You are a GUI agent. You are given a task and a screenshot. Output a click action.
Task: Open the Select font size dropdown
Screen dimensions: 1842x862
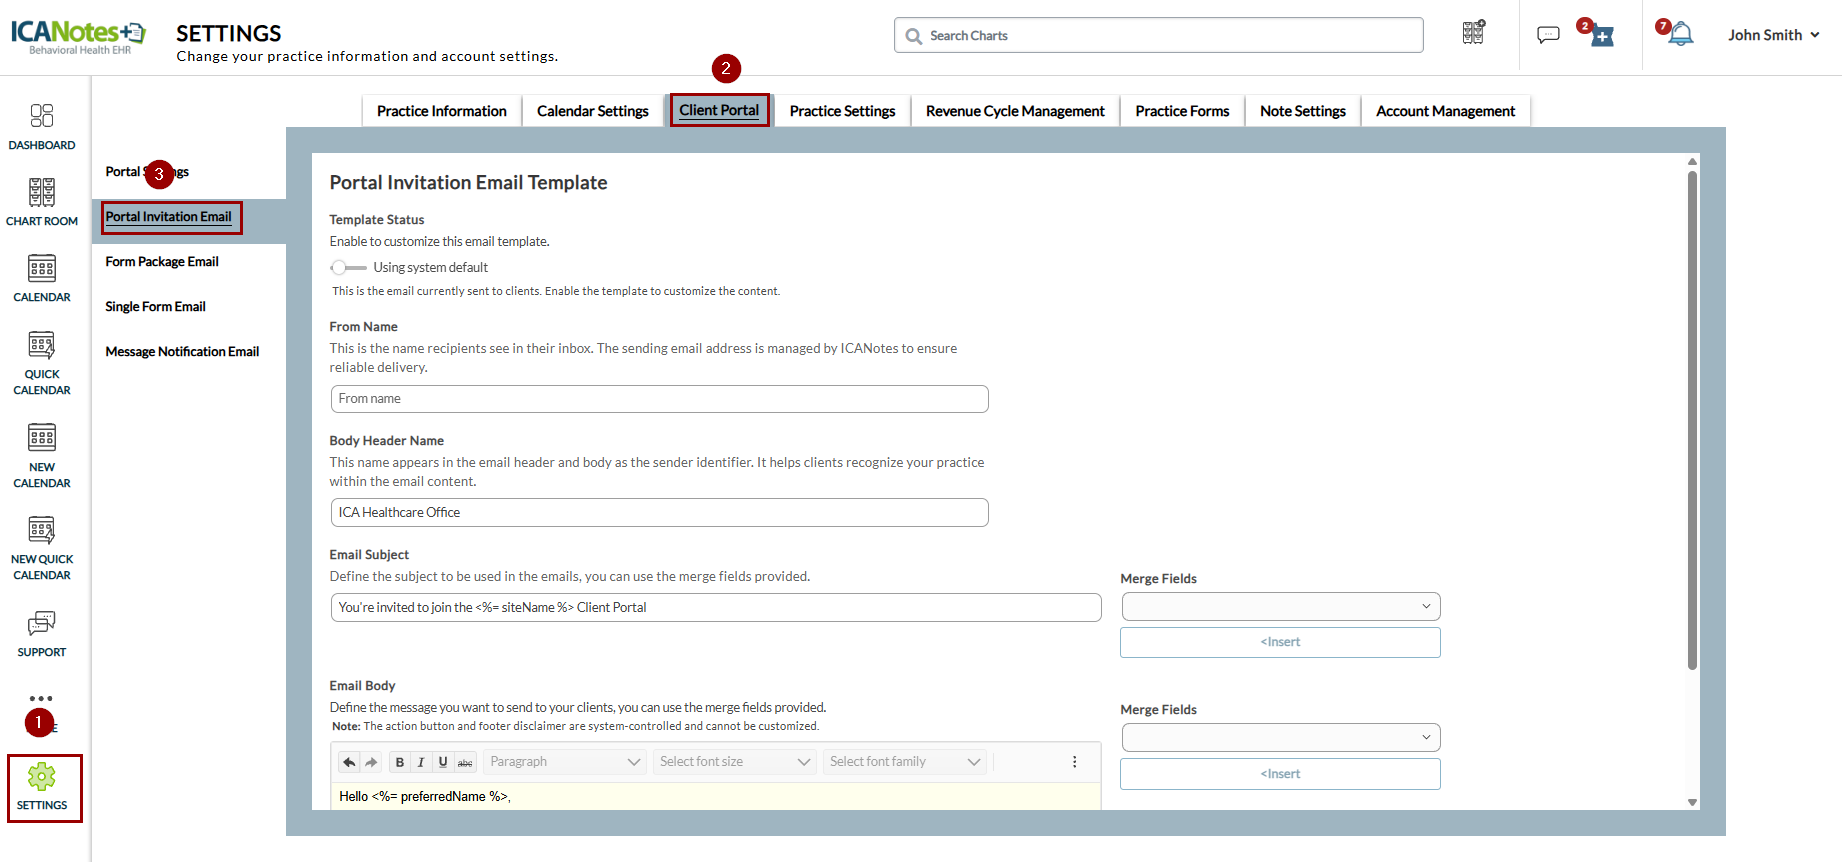pos(734,762)
